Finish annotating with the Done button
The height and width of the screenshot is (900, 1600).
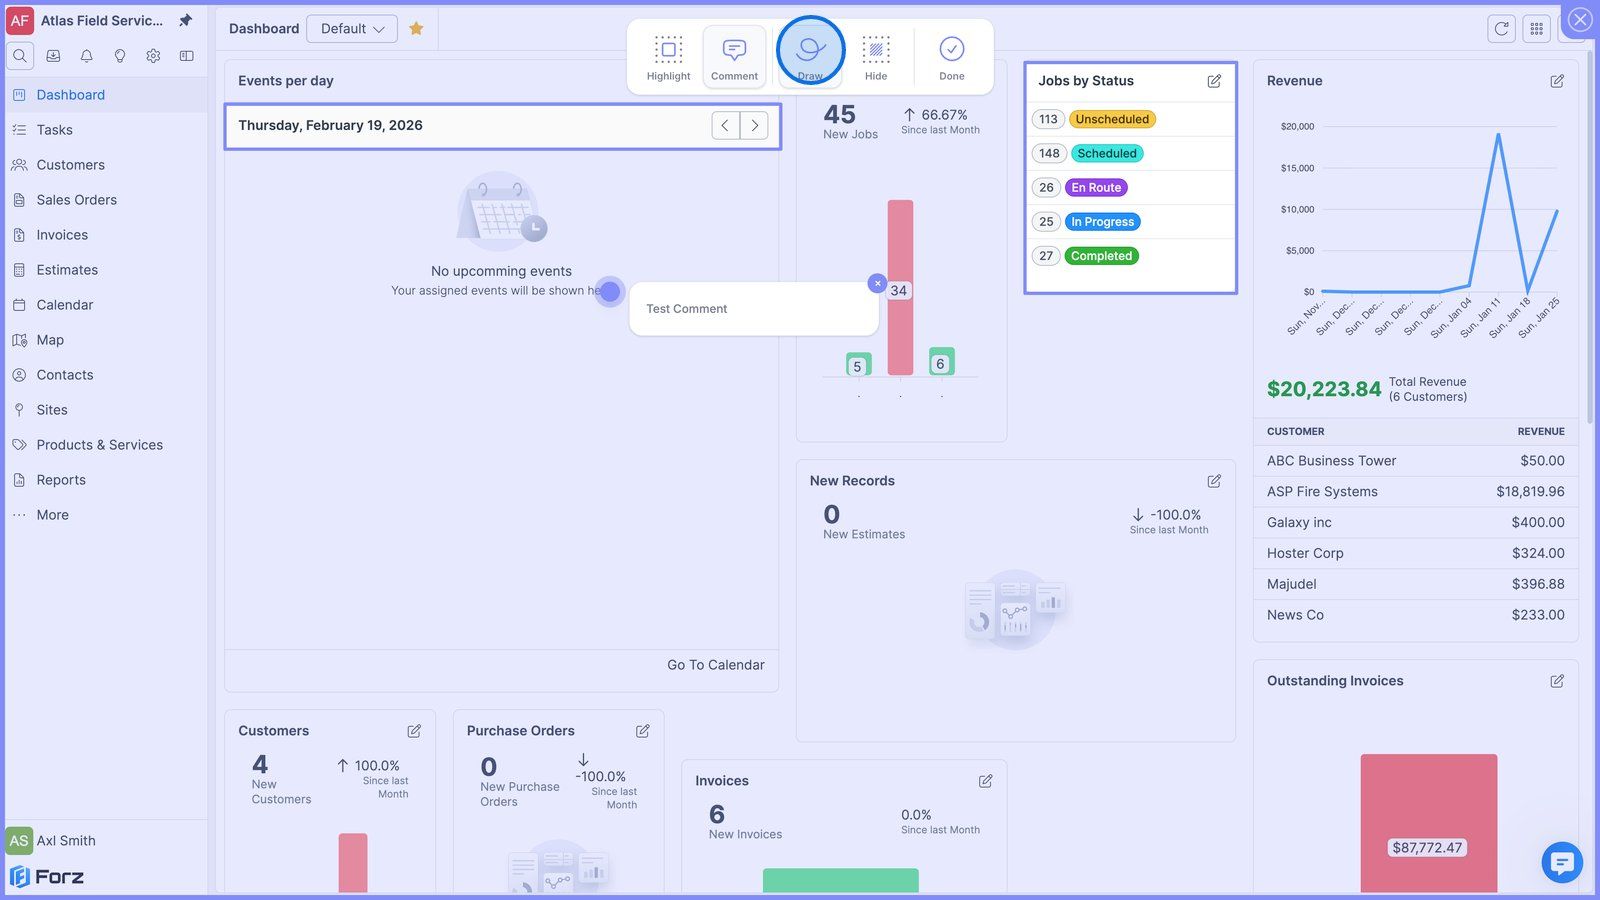(x=952, y=58)
